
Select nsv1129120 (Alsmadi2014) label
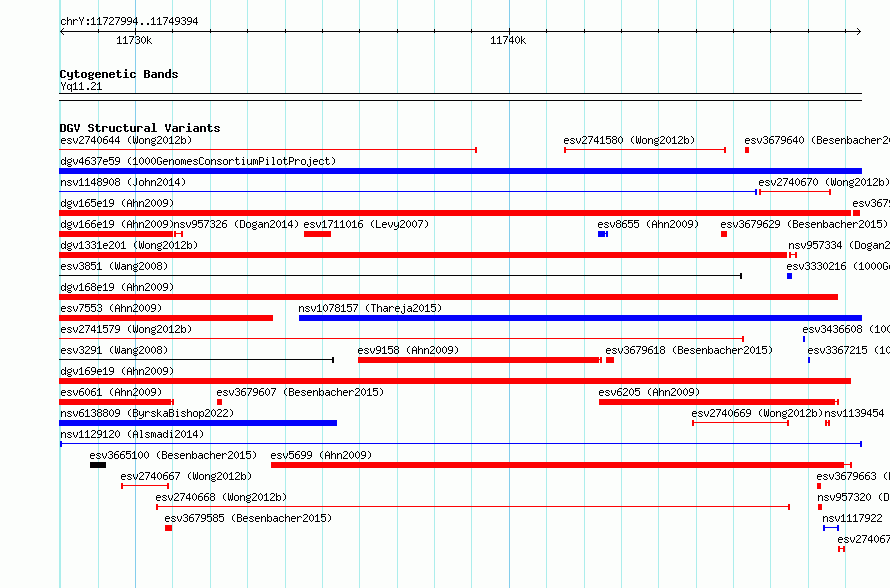[x=132, y=434]
